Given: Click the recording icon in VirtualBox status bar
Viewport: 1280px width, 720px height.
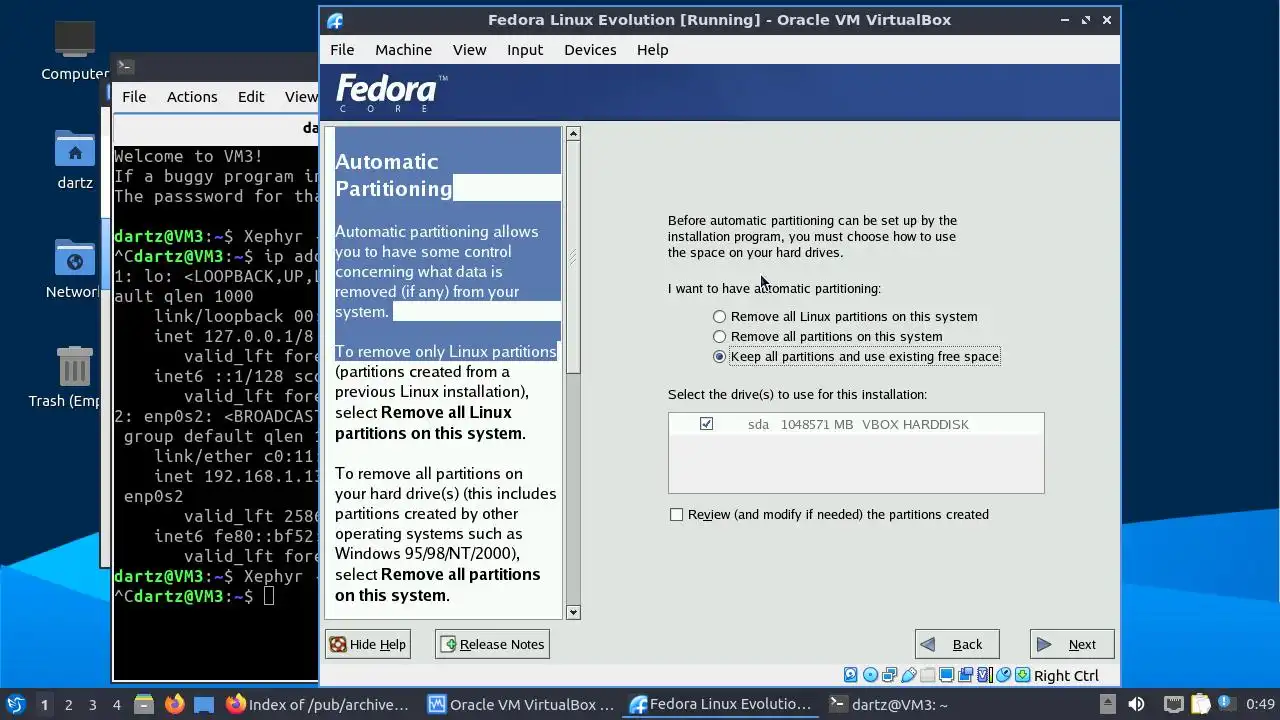Looking at the screenshot, I should pos(965,675).
